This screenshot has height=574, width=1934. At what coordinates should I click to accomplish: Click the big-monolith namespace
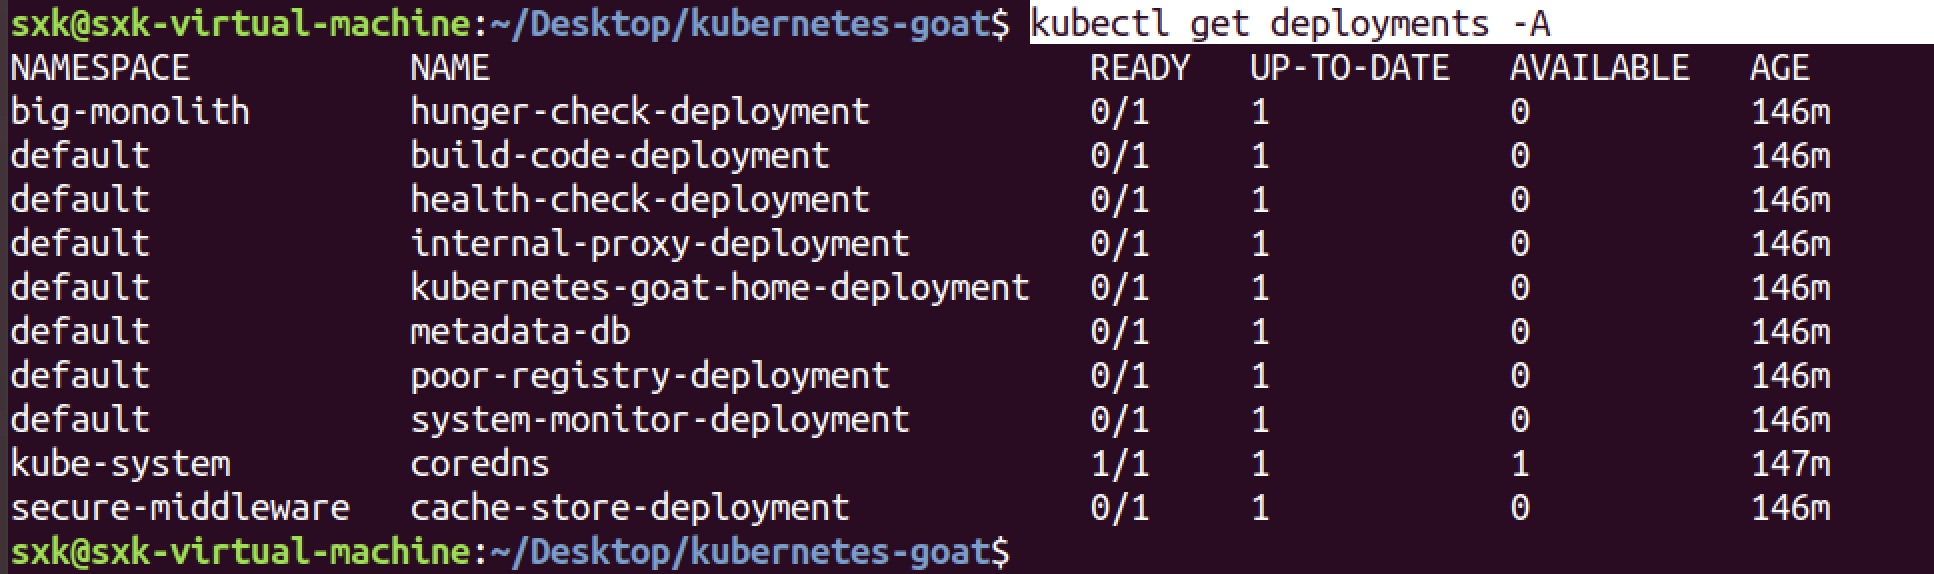(x=130, y=111)
